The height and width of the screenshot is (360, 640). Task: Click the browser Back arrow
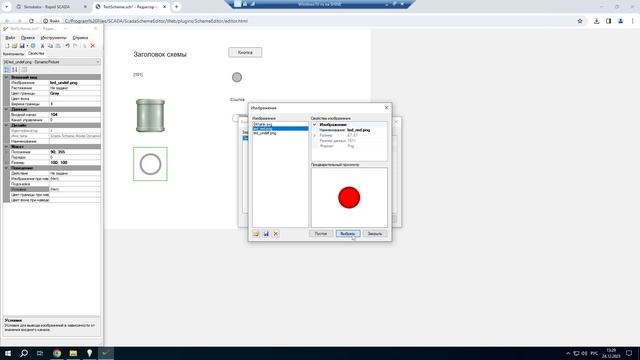pyautogui.click(x=7, y=21)
